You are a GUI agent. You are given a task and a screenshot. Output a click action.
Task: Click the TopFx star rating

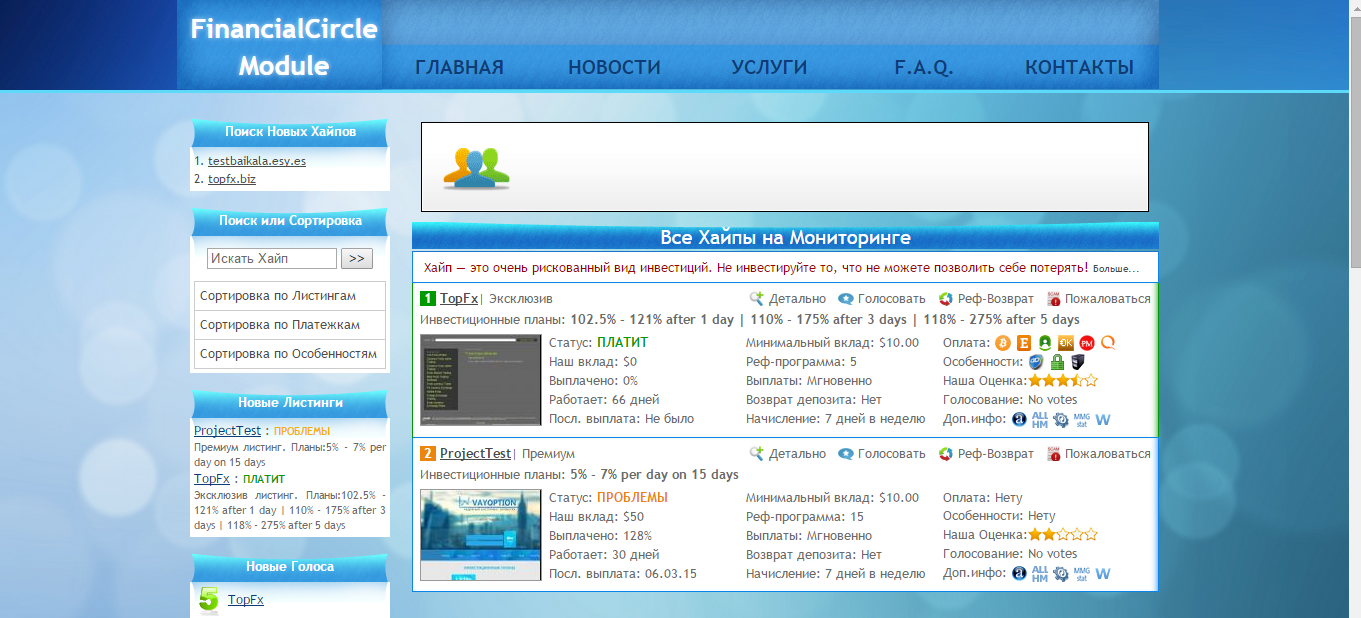click(x=1063, y=381)
